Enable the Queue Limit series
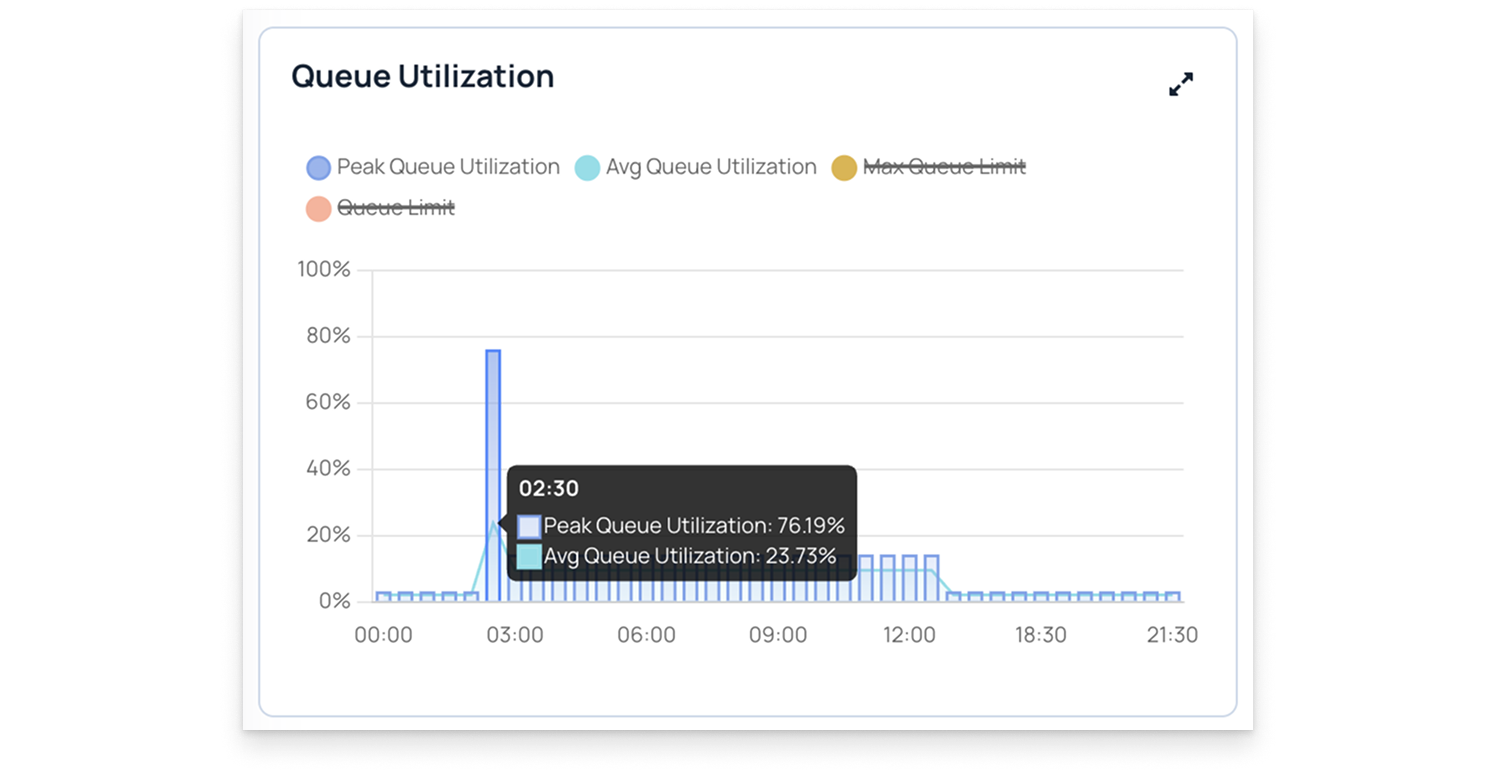This screenshot has height=774, width=1494. [396, 208]
